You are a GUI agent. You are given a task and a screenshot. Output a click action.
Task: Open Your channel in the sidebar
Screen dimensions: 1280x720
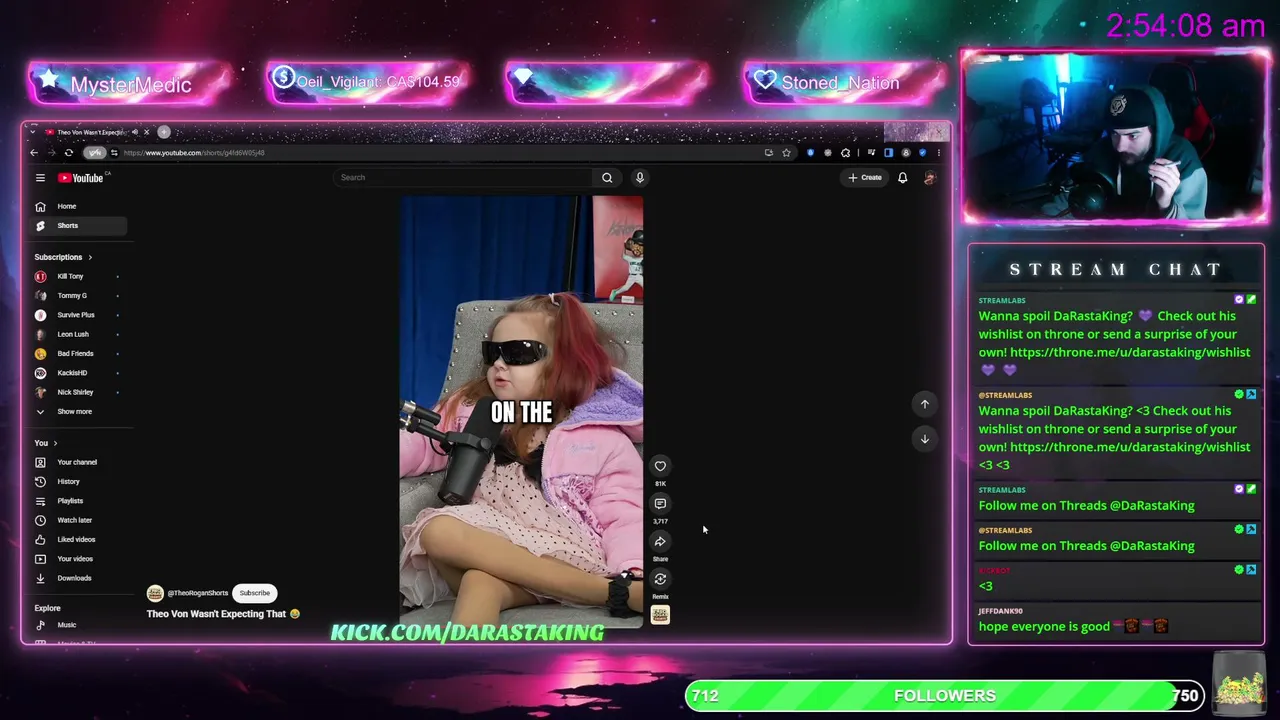point(80,462)
